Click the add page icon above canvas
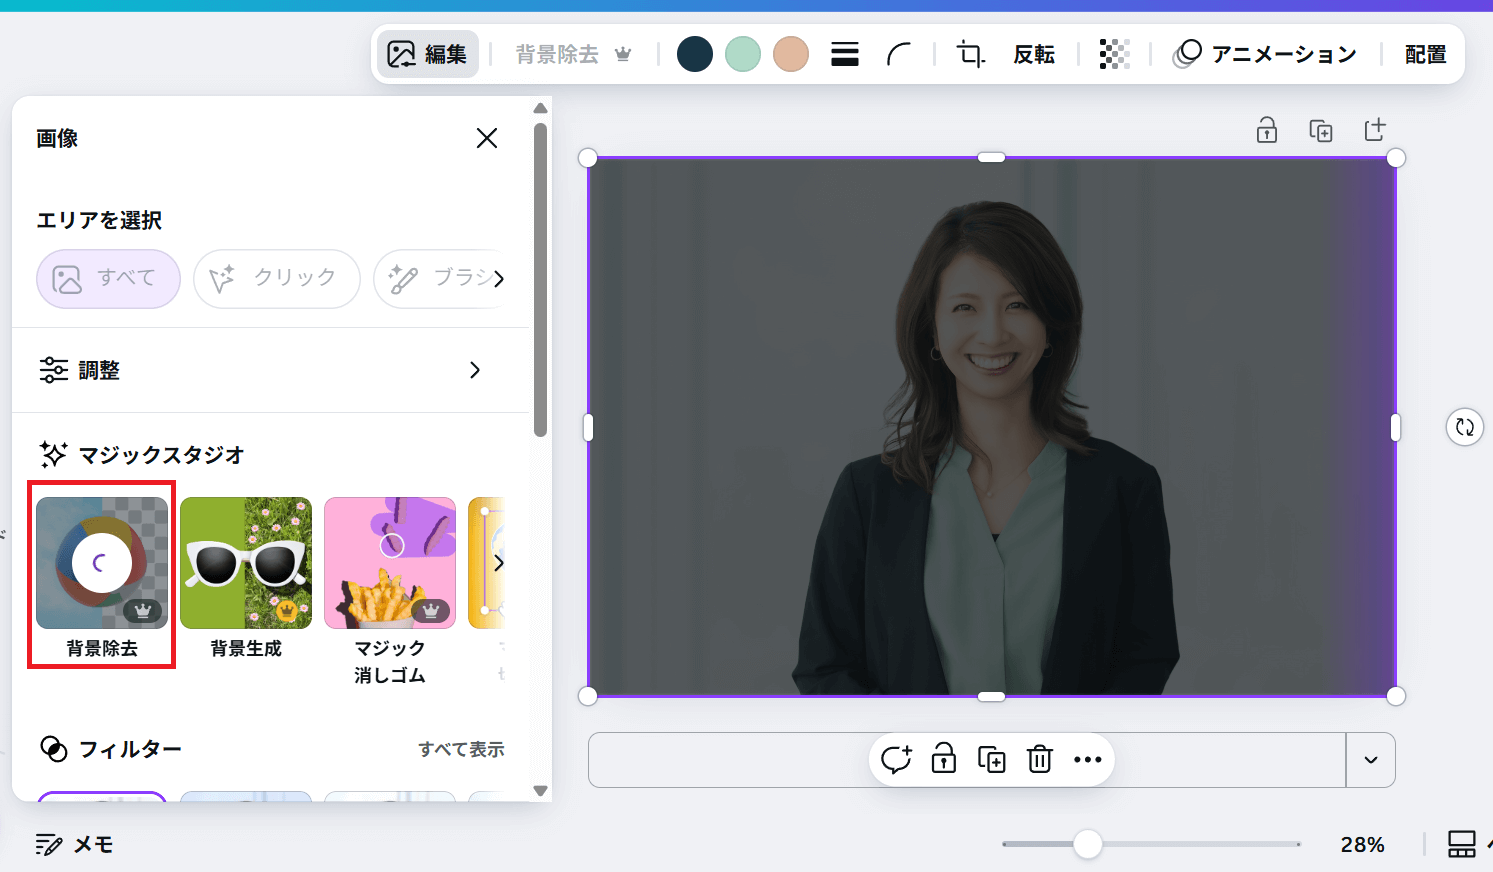The image size is (1493, 872). [x=1375, y=130]
